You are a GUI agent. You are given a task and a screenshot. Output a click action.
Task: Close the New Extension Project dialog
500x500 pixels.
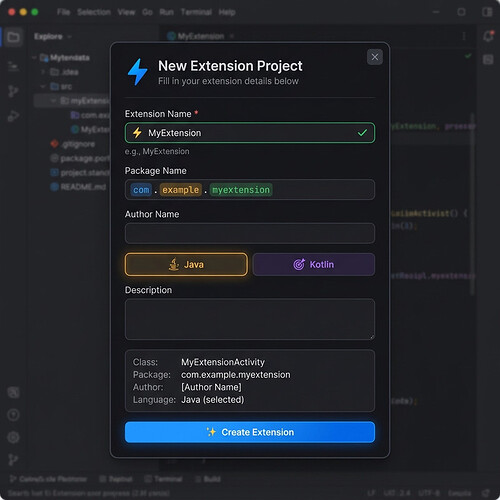(375, 57)
